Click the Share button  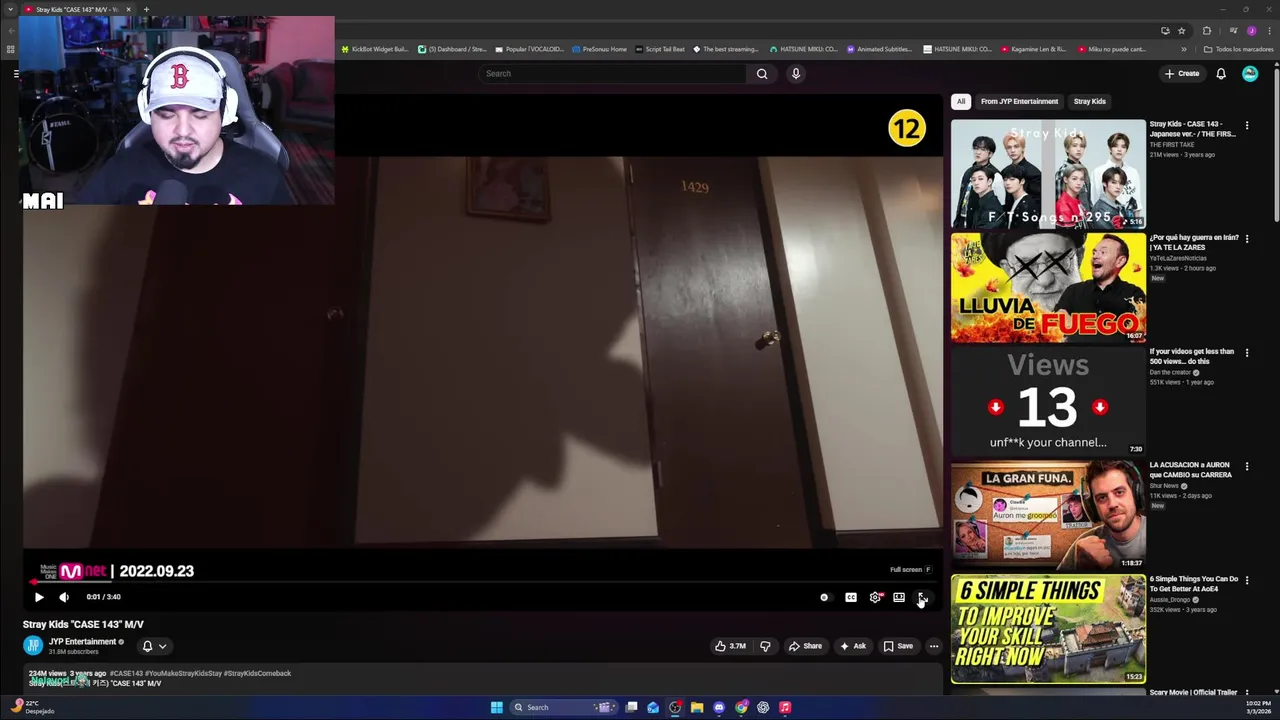tap(805, 646)
